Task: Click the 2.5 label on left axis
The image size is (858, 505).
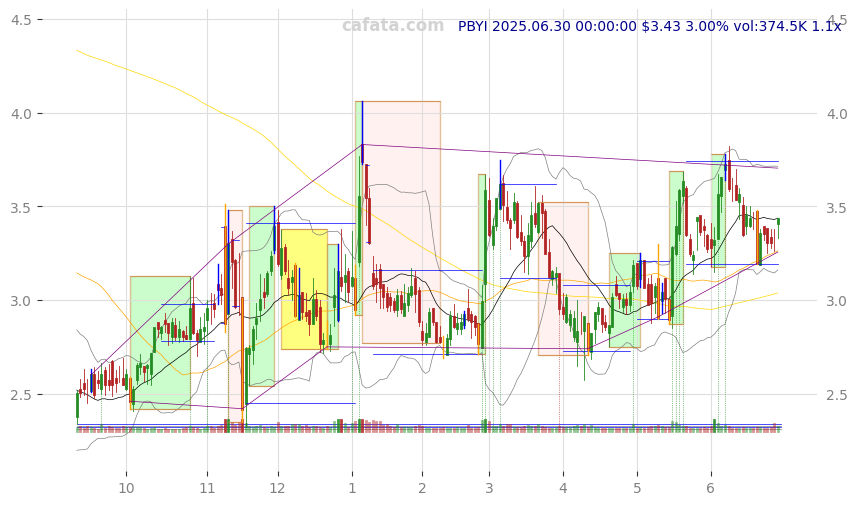Action: pyautogui.click(x=20, y=395)
